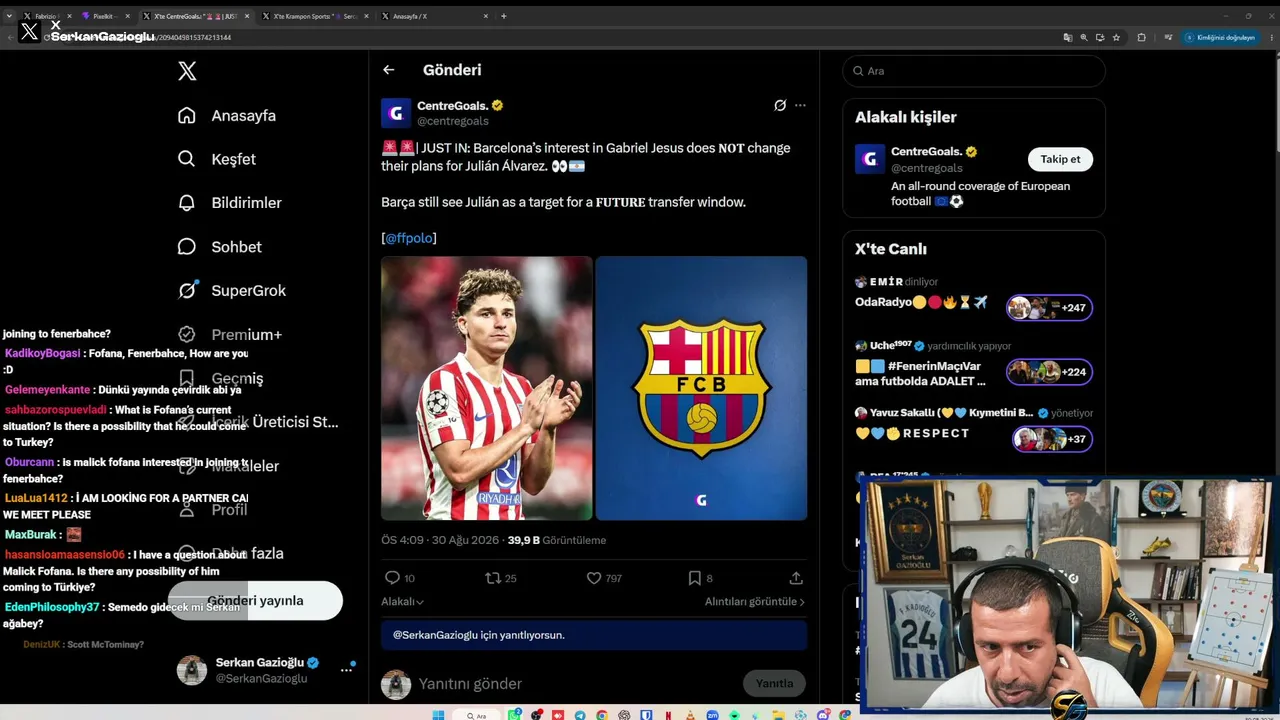Open Discord from the taskbar
The width and height of the screenshot is (1280, 720).
point(823,715)
